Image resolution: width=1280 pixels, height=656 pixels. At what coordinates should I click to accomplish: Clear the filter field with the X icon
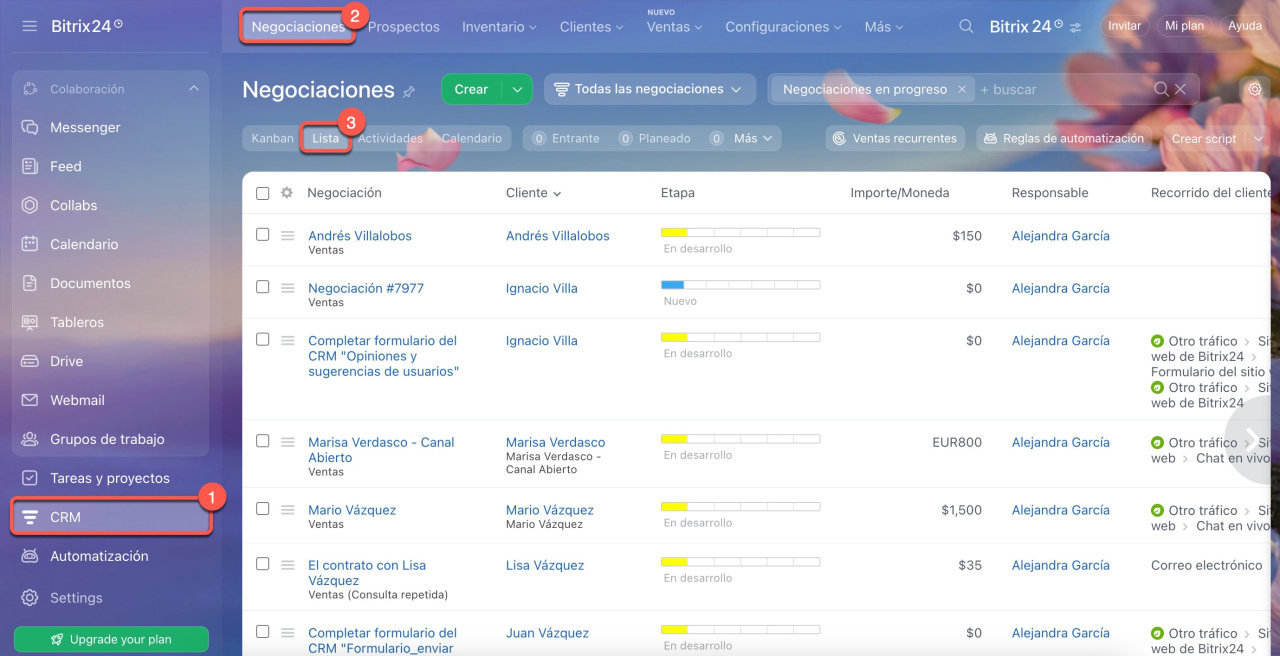tap(1180, 89)
